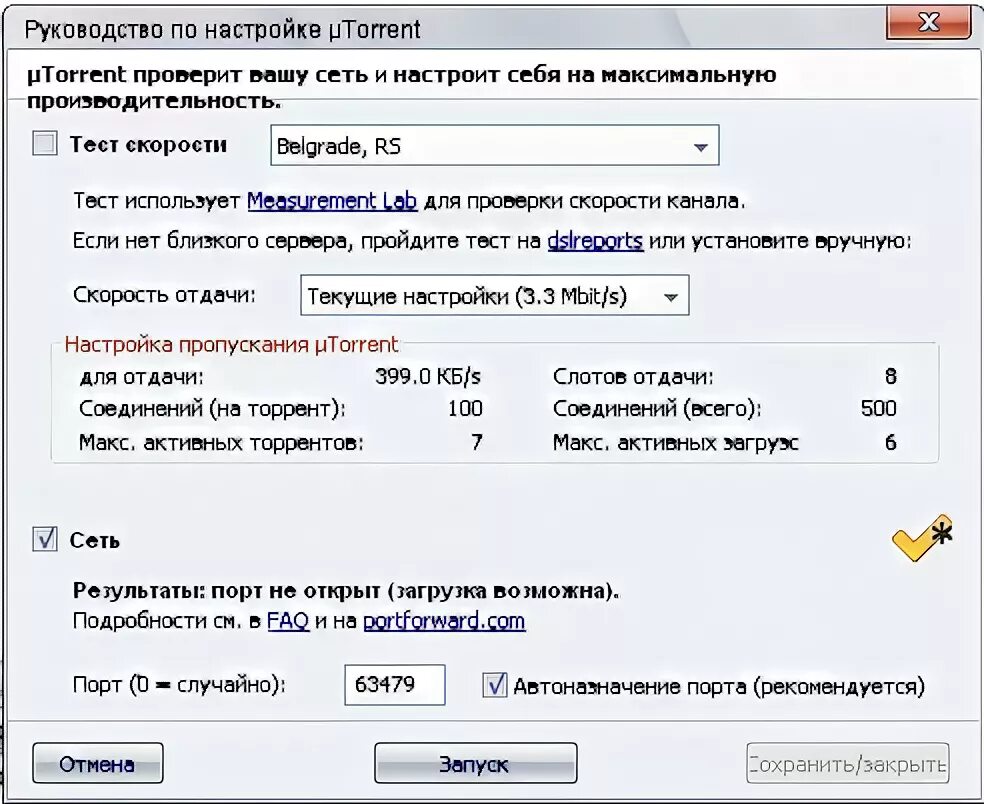Click the Настройка пропускания µTorrent group title
This screenshot has height=804, width=984.
click(x=231, y=344)
